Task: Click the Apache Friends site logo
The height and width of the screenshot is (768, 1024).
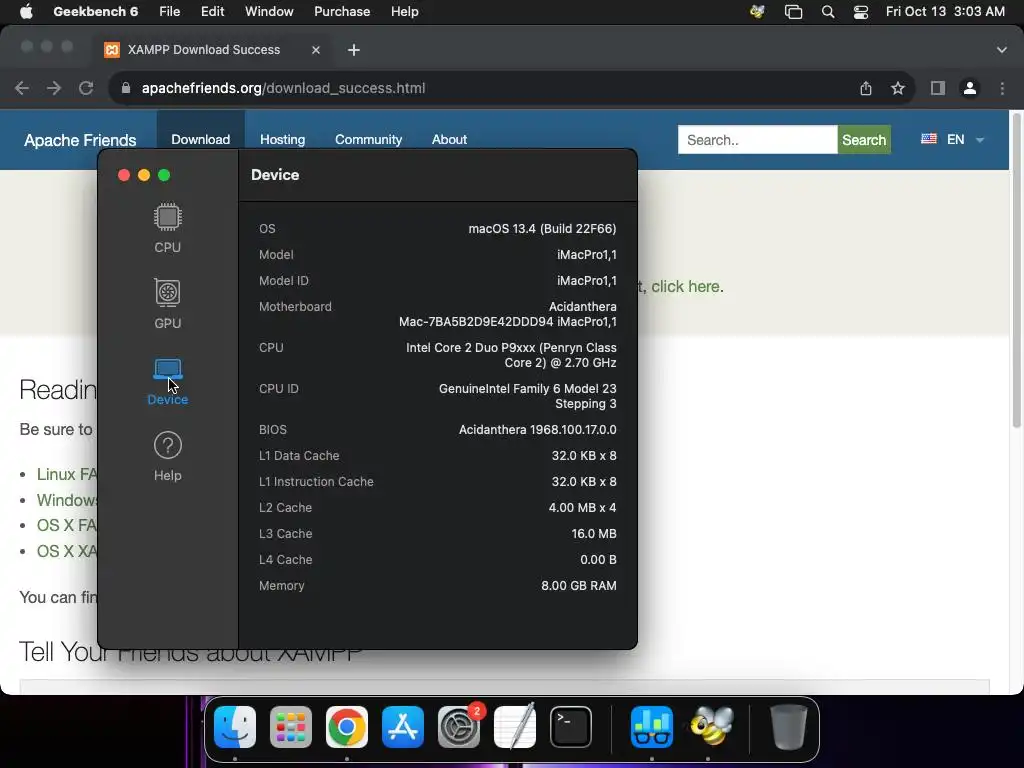Action: click(x=80, y=140)
